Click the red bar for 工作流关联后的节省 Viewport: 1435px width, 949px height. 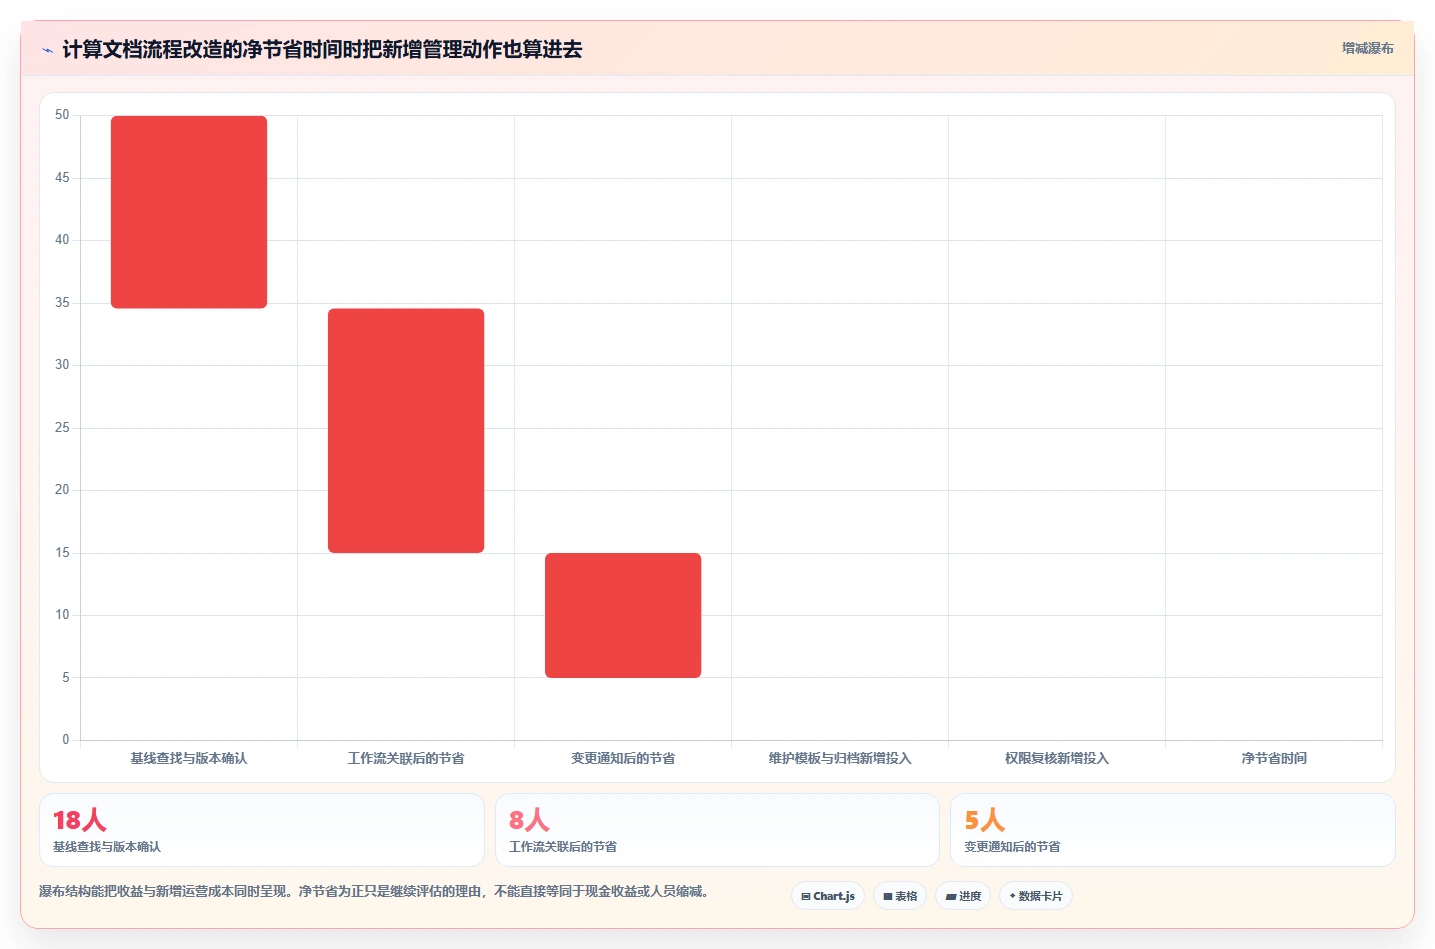point(406,430)
